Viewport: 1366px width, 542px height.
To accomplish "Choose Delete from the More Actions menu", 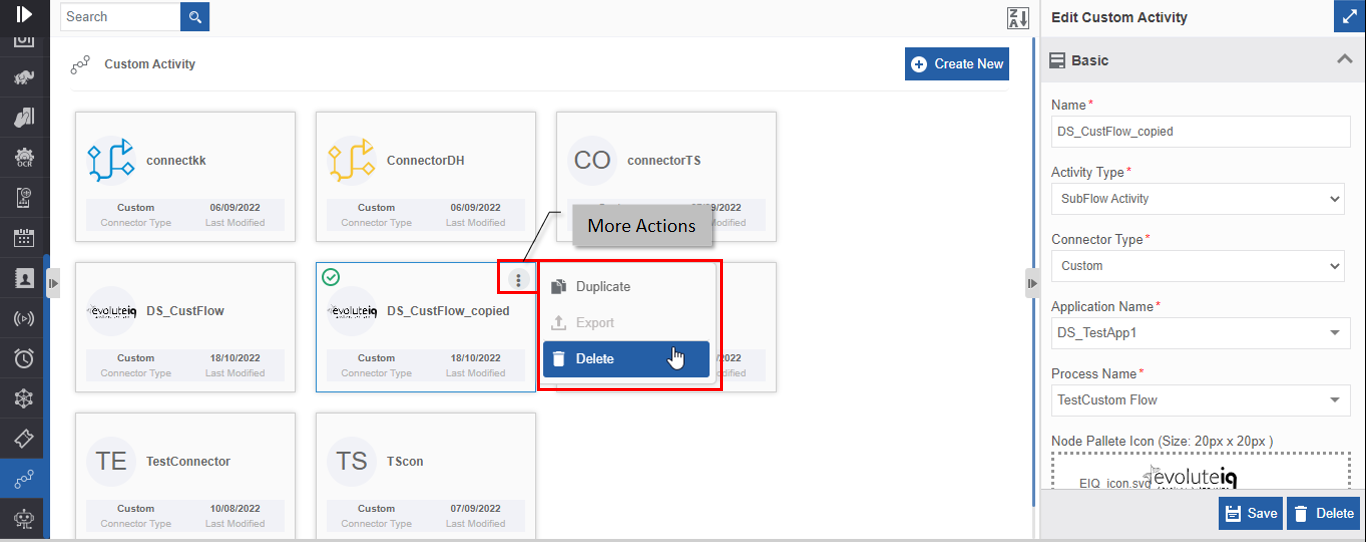I will [626, 359].
